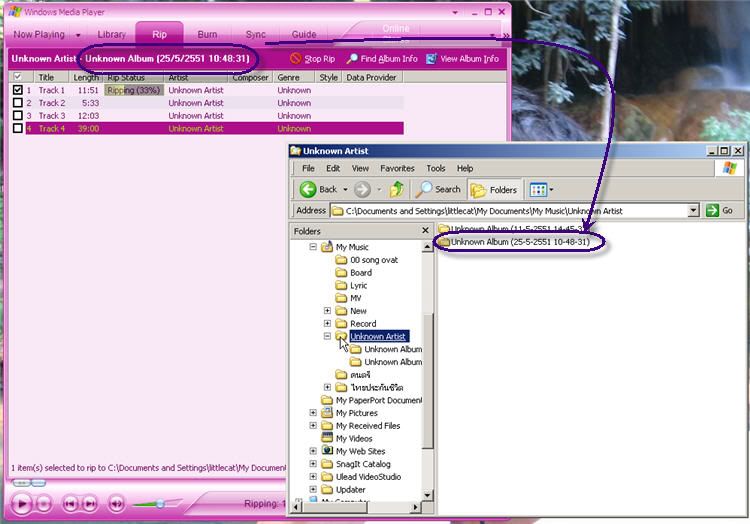Viewport: 750px width, 524px height.
Task: Click the Stop playback button
Action: [x=44, y=504]
